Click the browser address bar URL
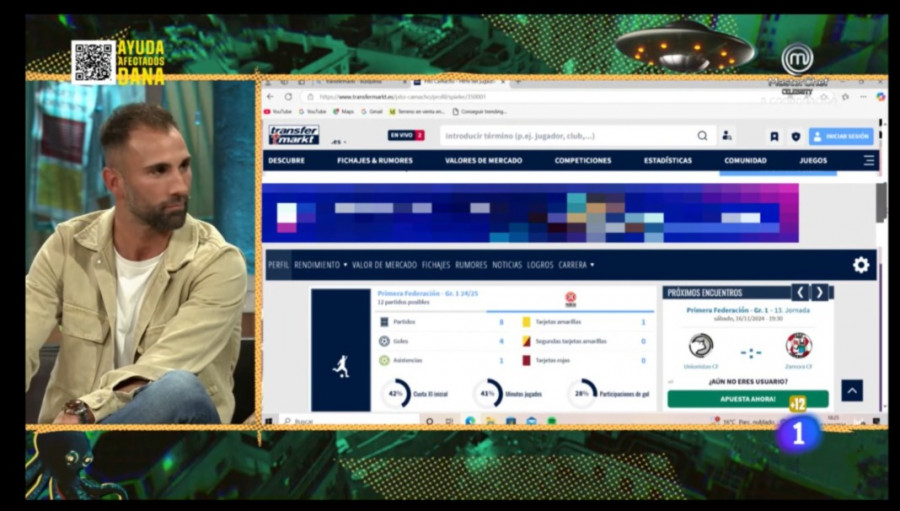Screen dimensions: 900x511 click(x=402, y=97)
